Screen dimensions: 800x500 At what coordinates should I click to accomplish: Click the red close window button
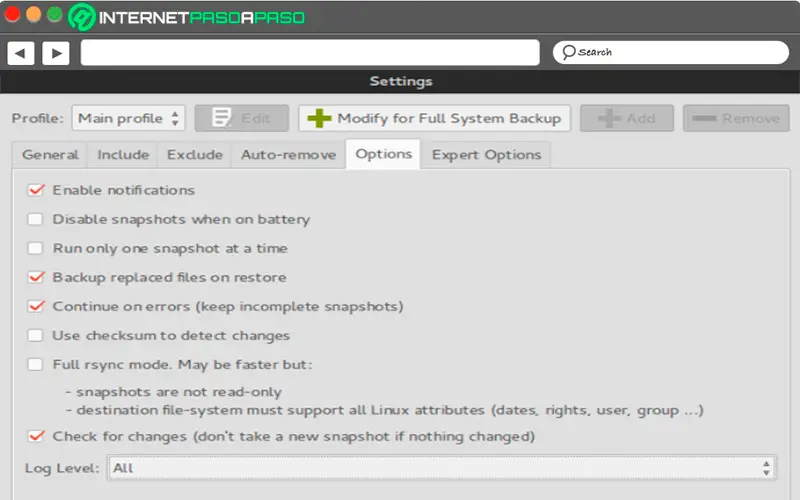[12, 14]
